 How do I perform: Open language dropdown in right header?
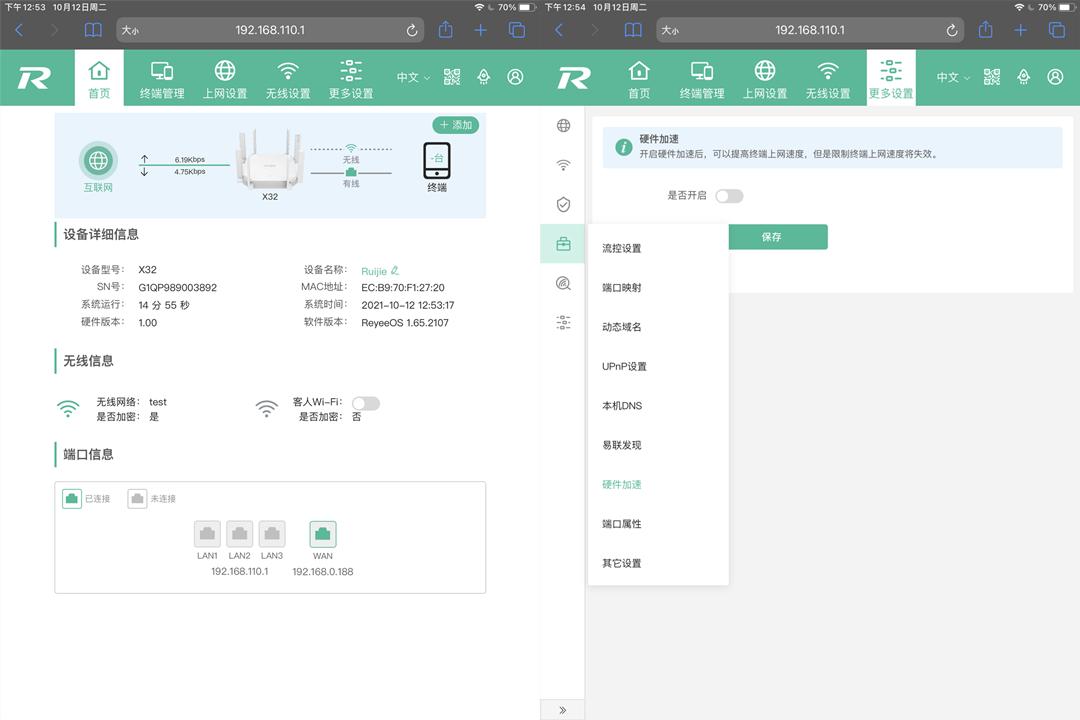click(952, 77)
